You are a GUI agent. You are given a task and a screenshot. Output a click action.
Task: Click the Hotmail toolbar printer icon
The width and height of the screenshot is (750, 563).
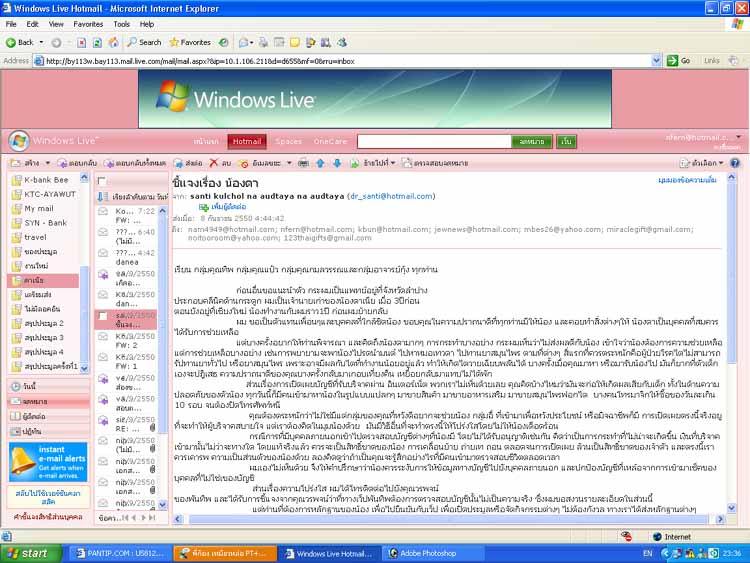pyautogui.click(x=303, y=163)
